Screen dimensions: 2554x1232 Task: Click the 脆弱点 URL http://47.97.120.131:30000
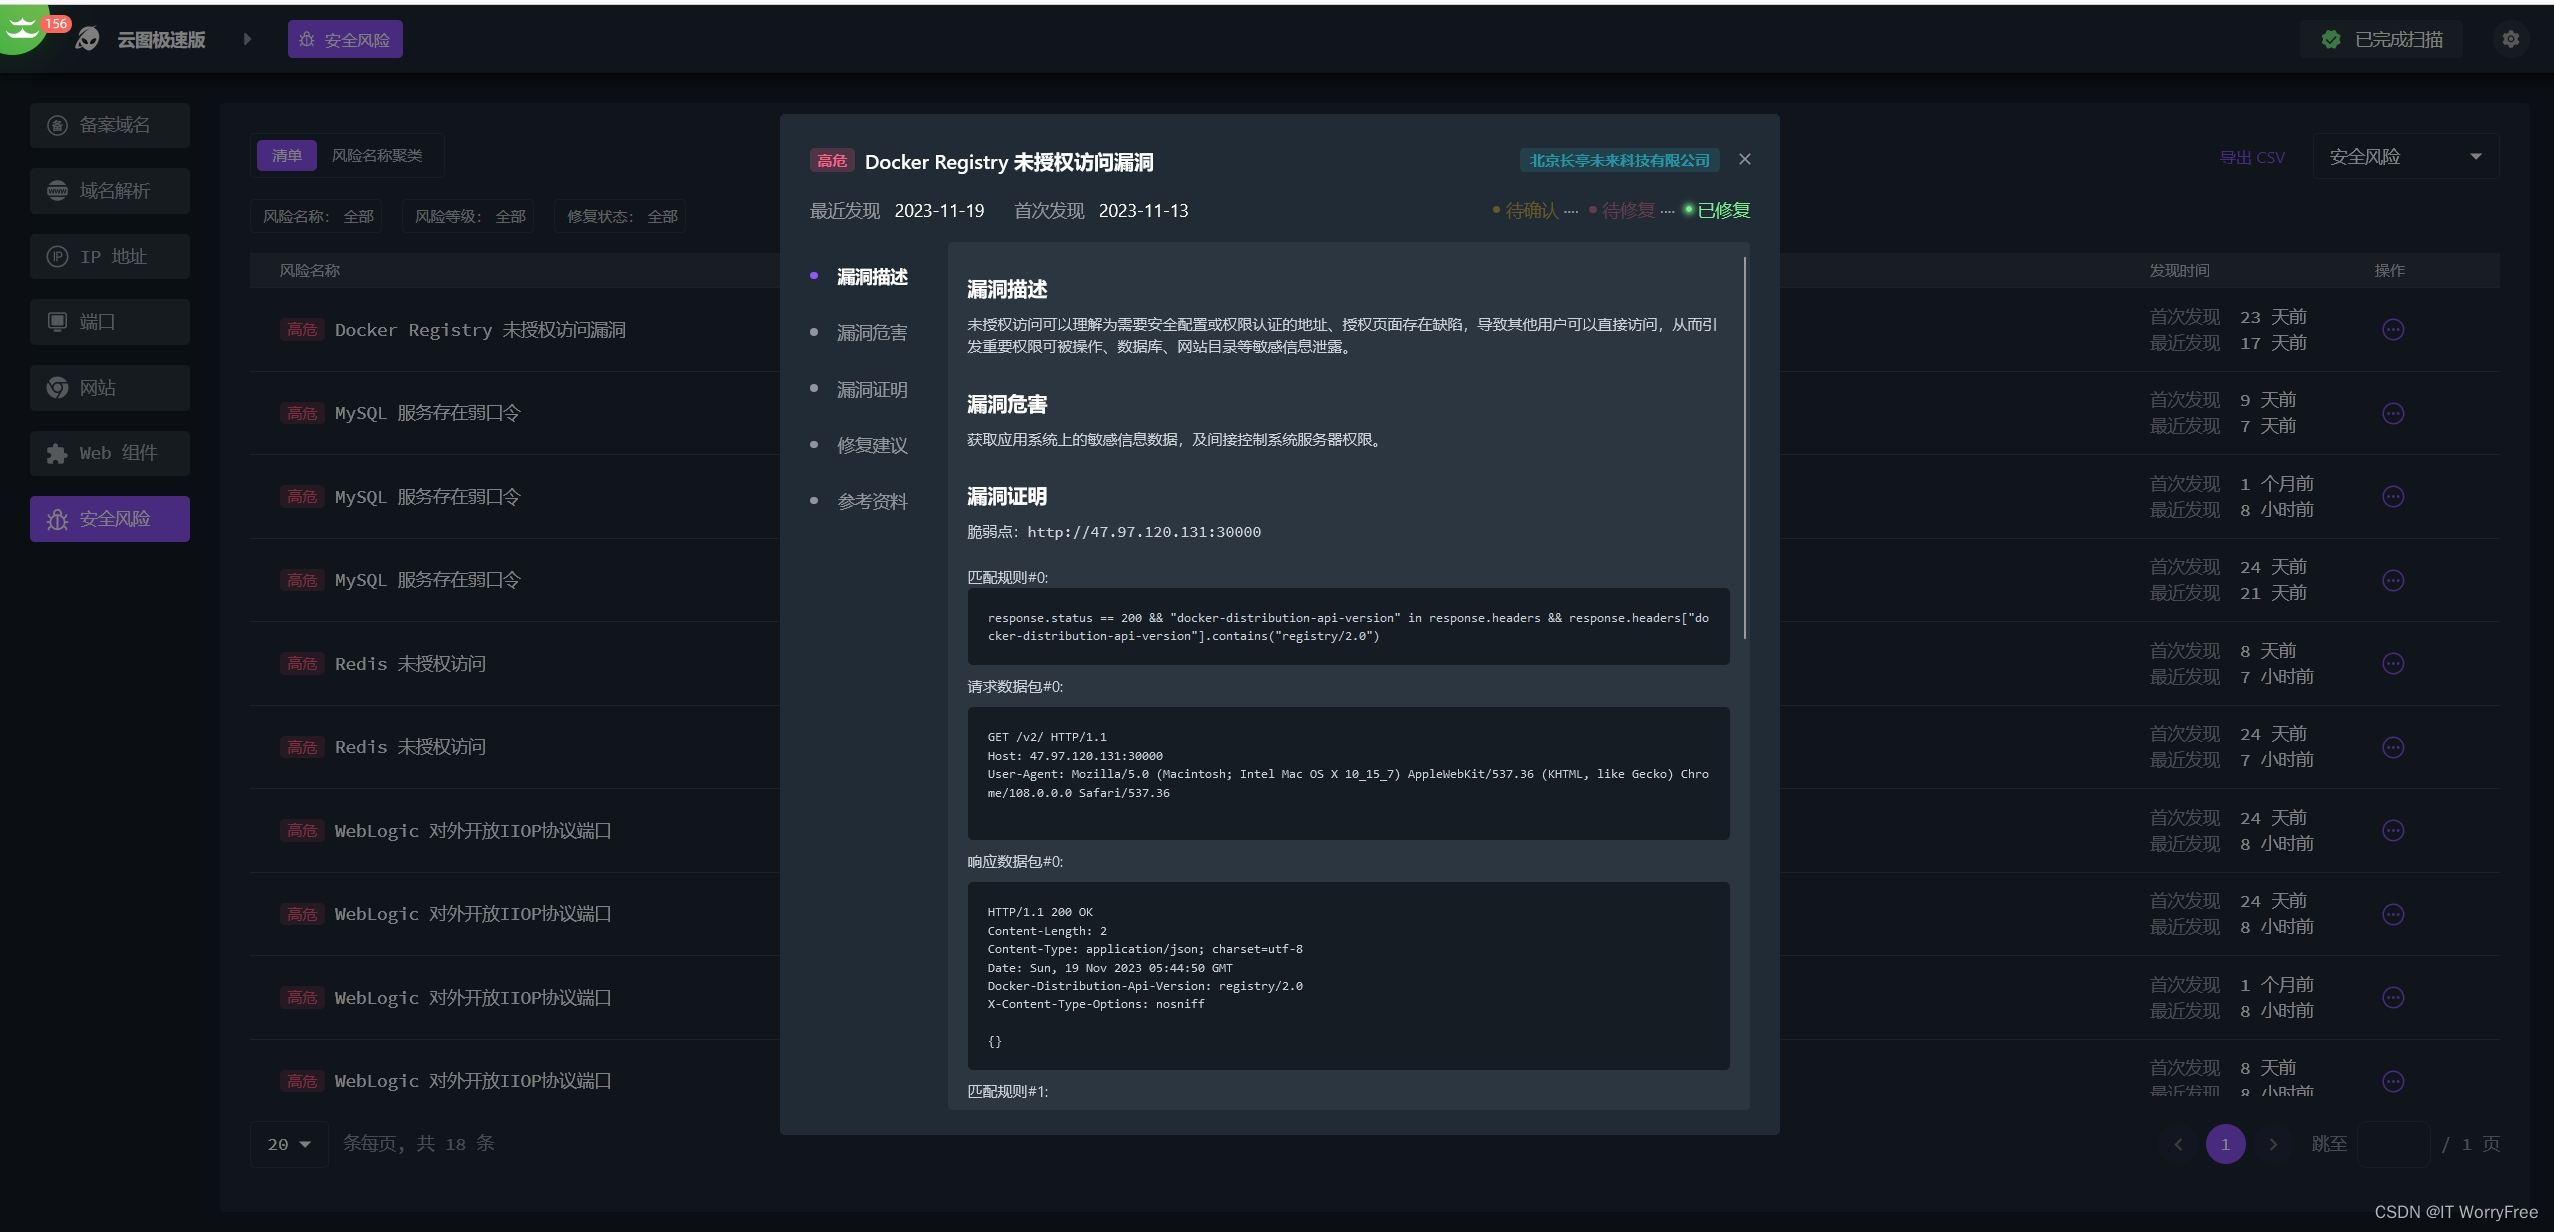coord(1144,532)
